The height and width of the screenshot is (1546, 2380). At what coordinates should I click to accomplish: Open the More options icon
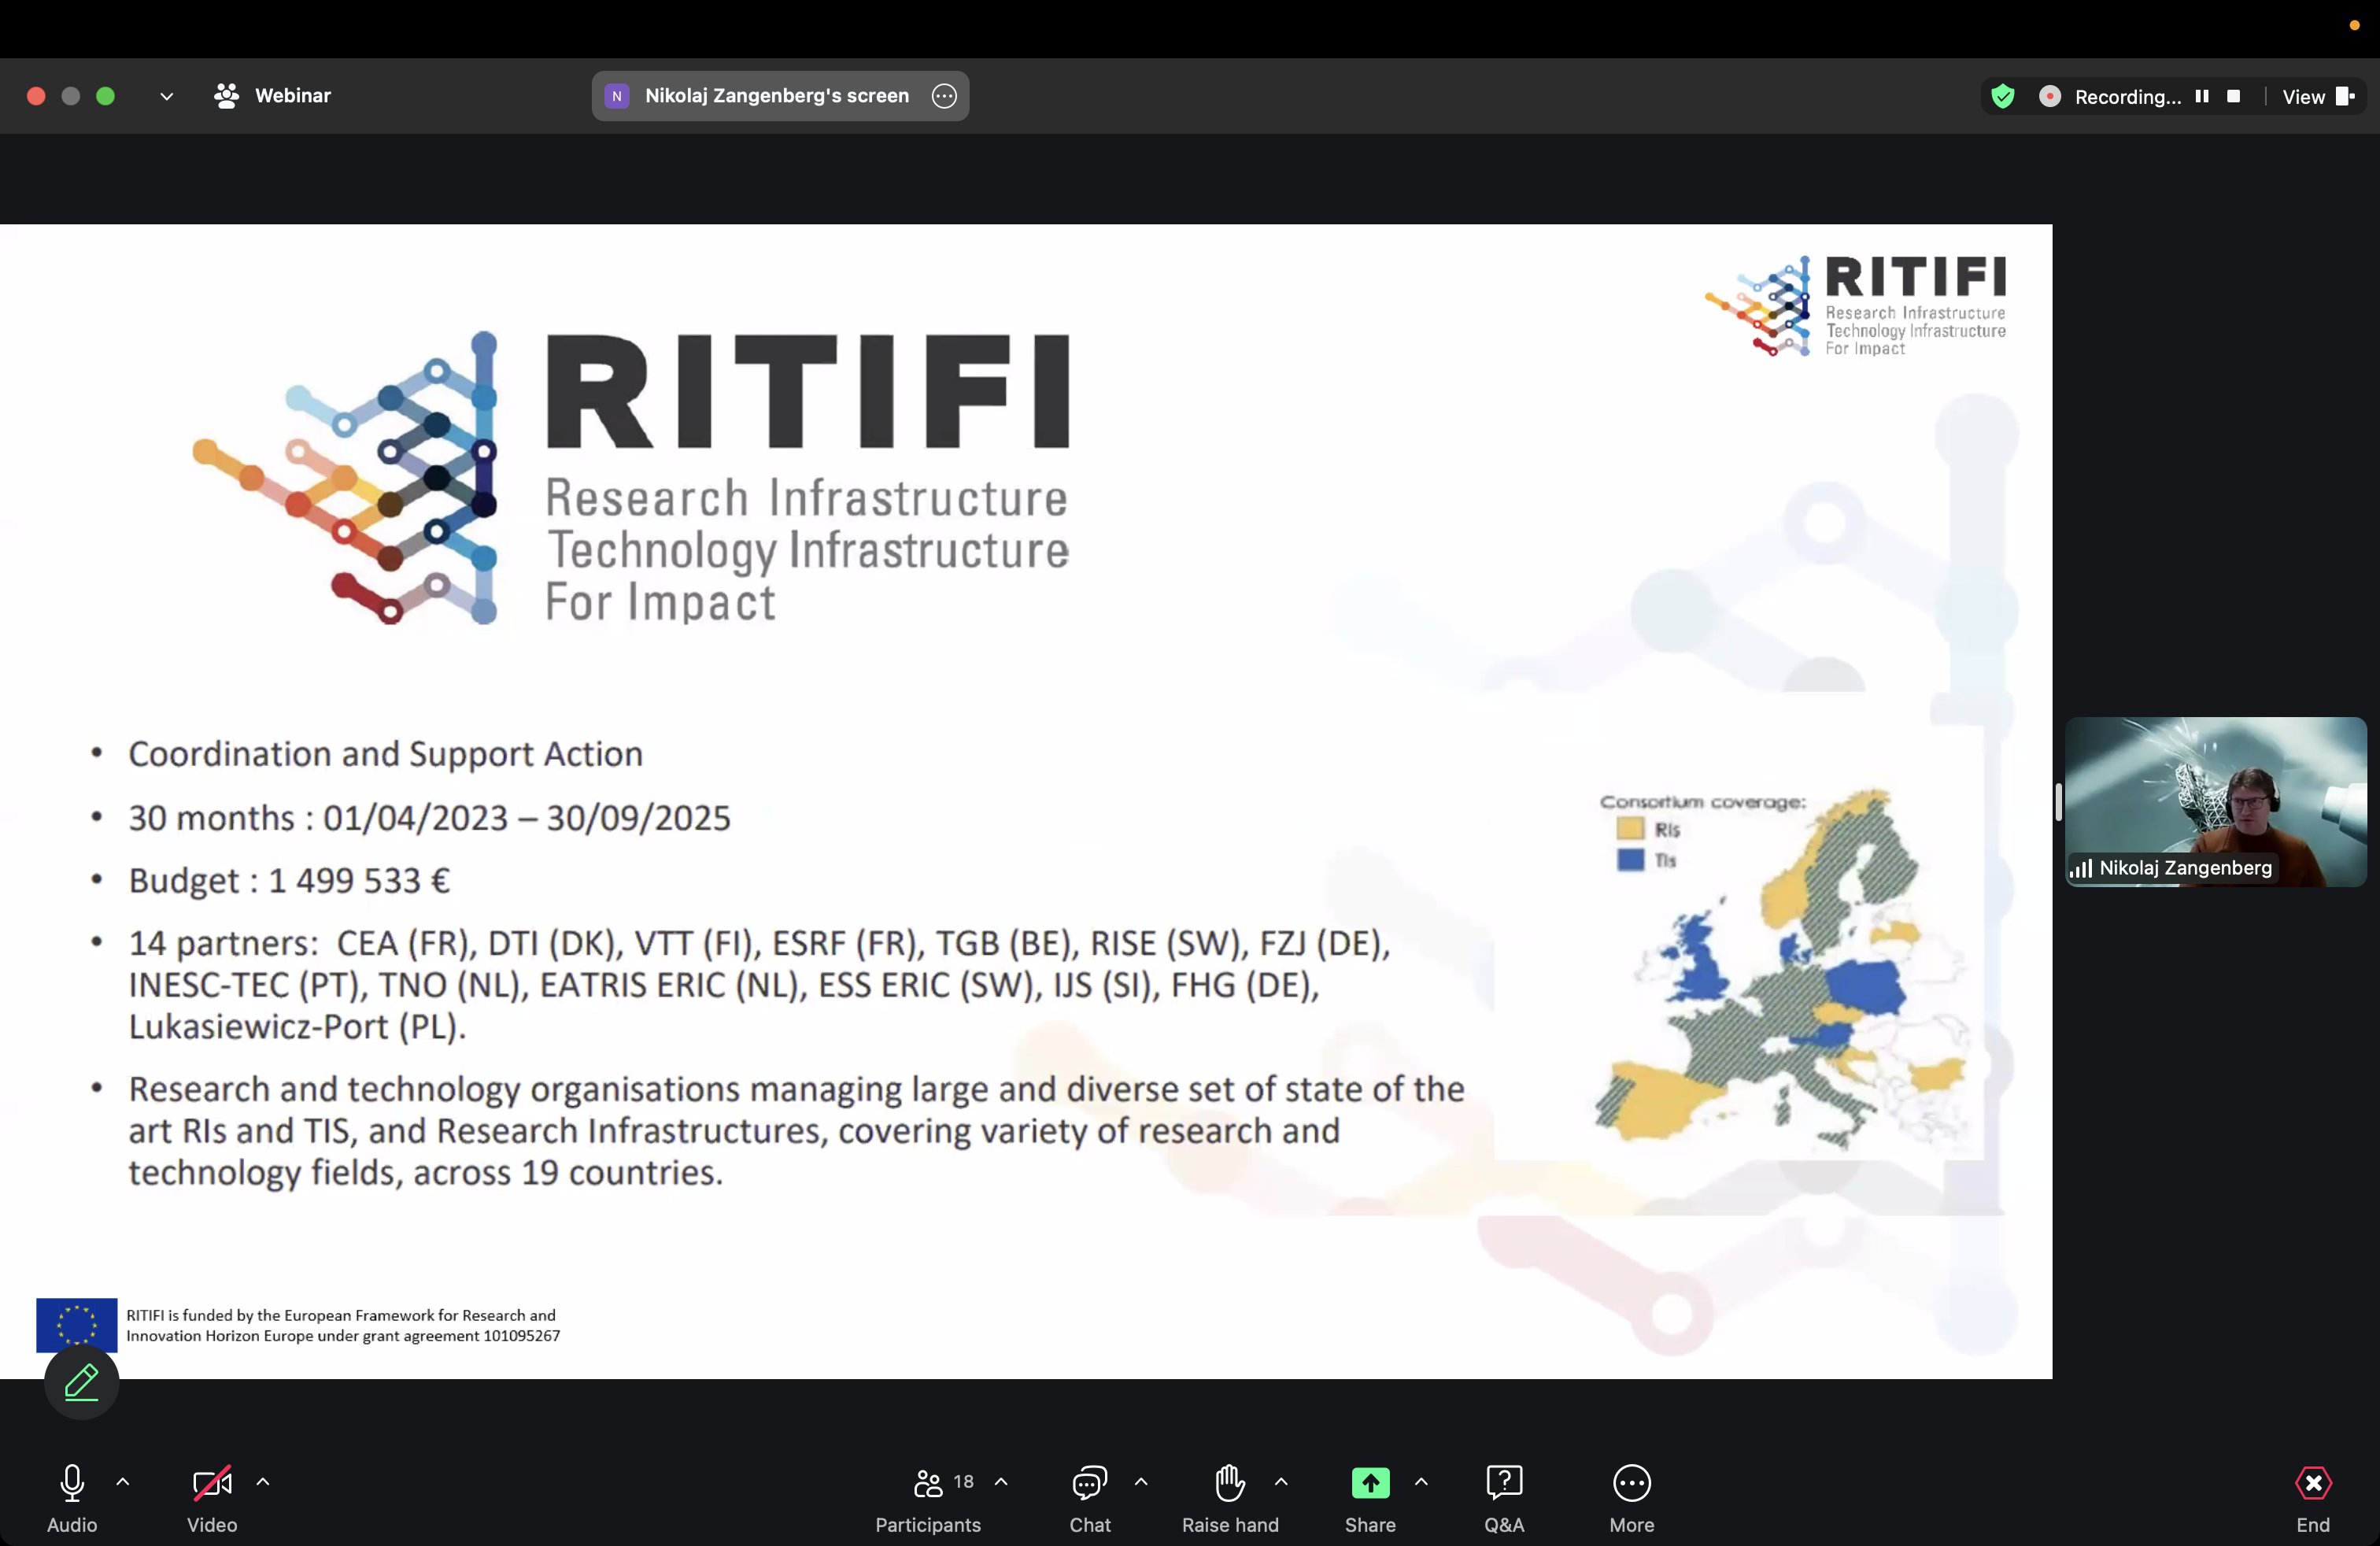1630,1483
